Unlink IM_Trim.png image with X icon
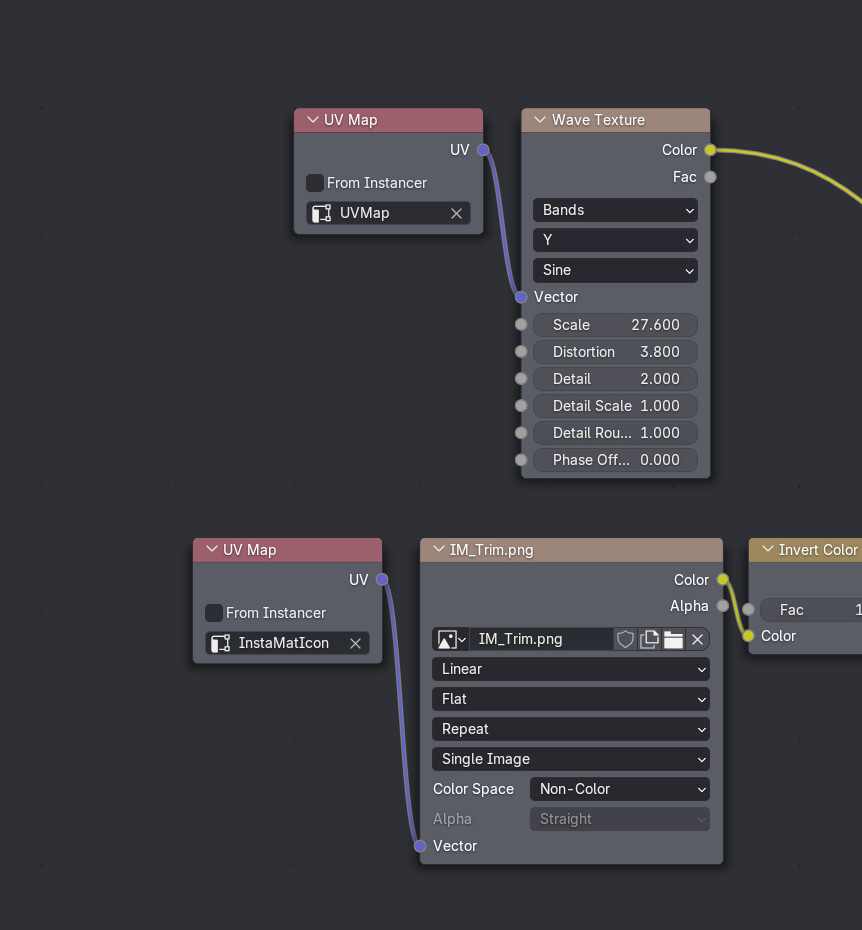Viewport: 862px width, 930px height. tap(698, 639)
